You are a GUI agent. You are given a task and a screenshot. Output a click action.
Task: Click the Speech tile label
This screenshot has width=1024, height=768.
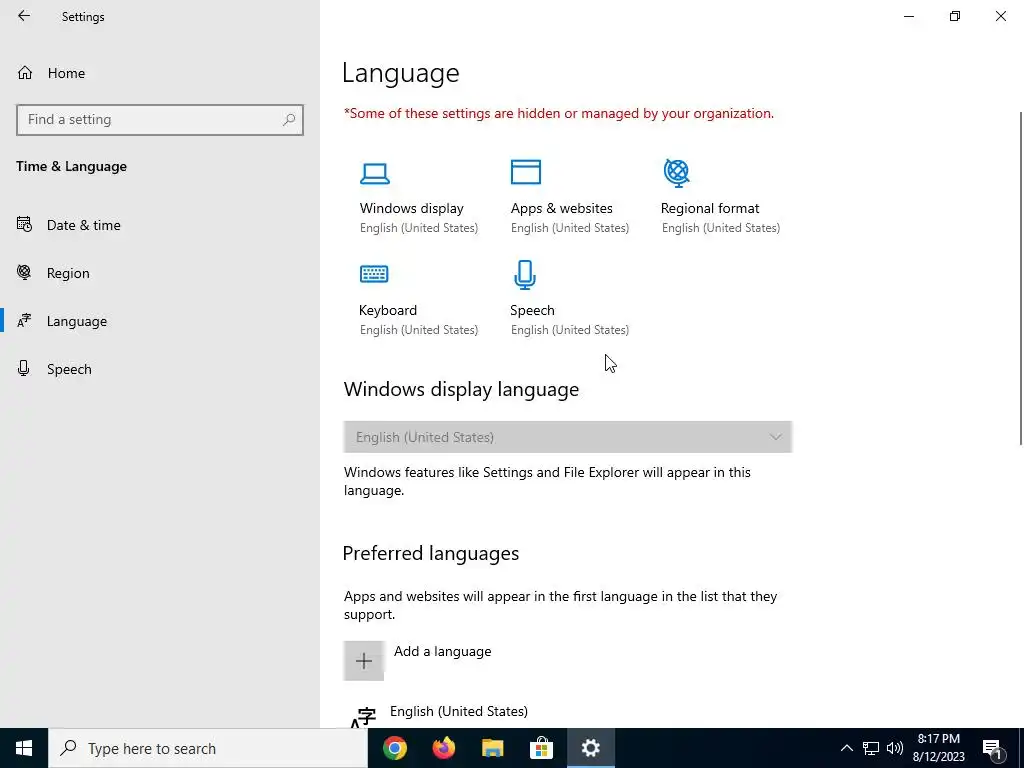[532, 310]
